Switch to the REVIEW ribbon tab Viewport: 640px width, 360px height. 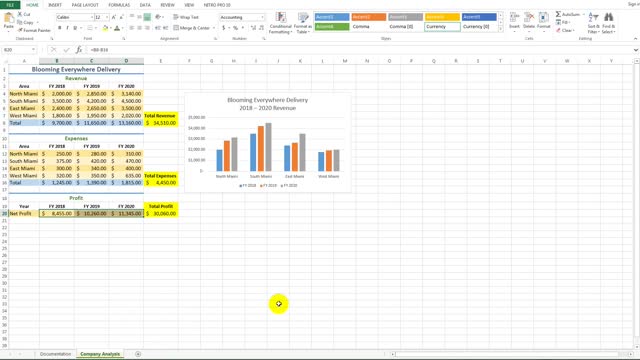point(167,5)
